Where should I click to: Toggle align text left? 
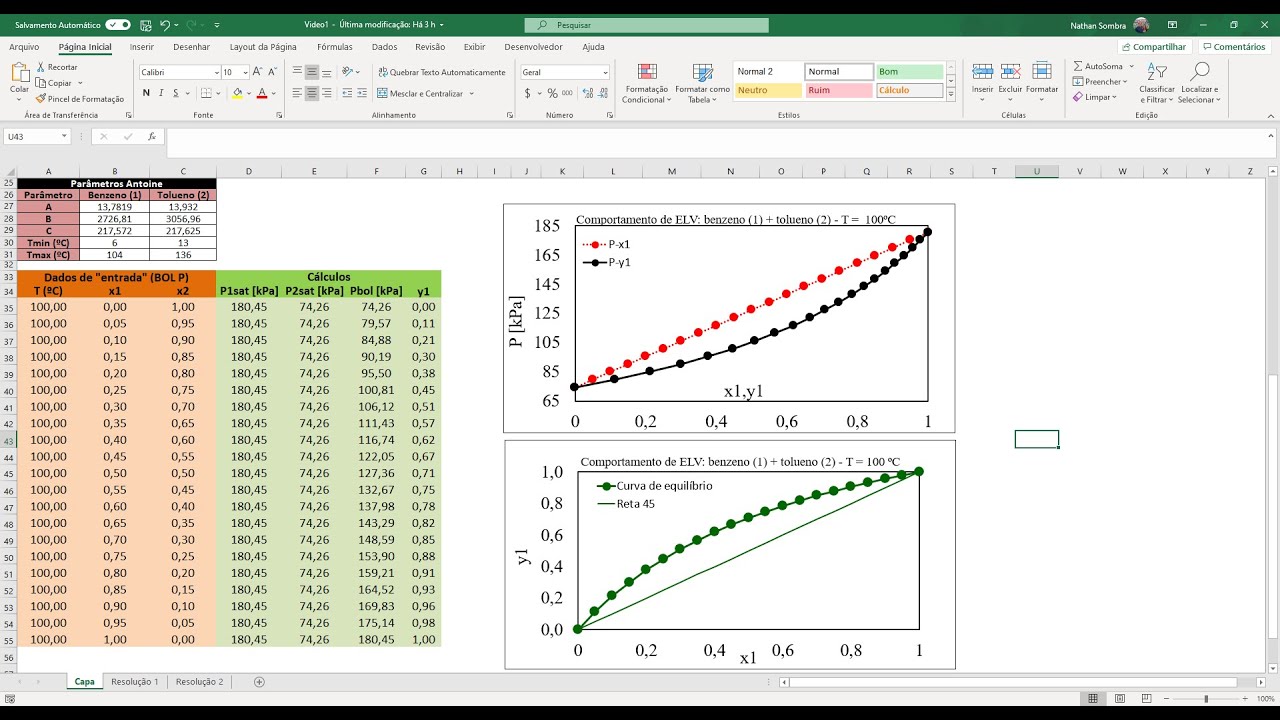click(x=297, y=93)
